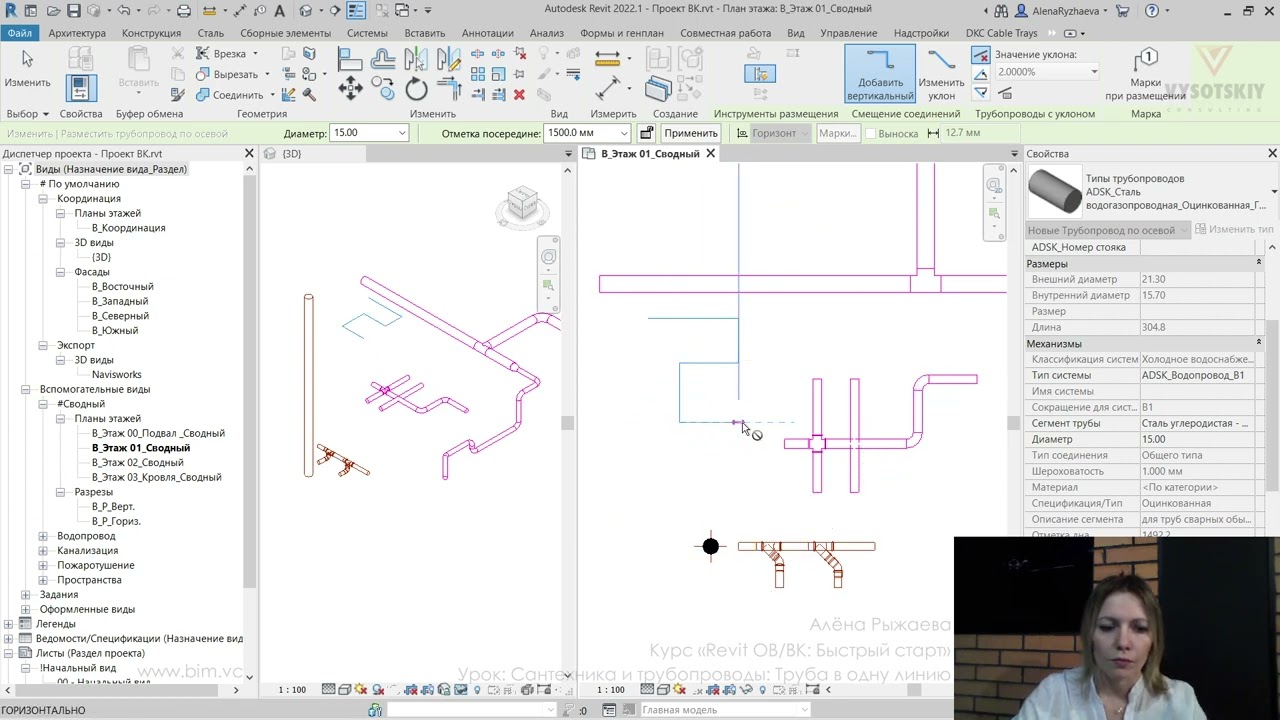Click the shopping cart icon in title bar
The height and width of the screenshot is (720, 1280).
click(1122, 11)
